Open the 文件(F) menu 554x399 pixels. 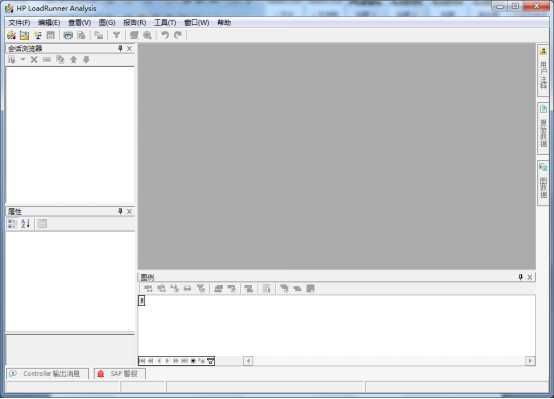pos(19,23)
